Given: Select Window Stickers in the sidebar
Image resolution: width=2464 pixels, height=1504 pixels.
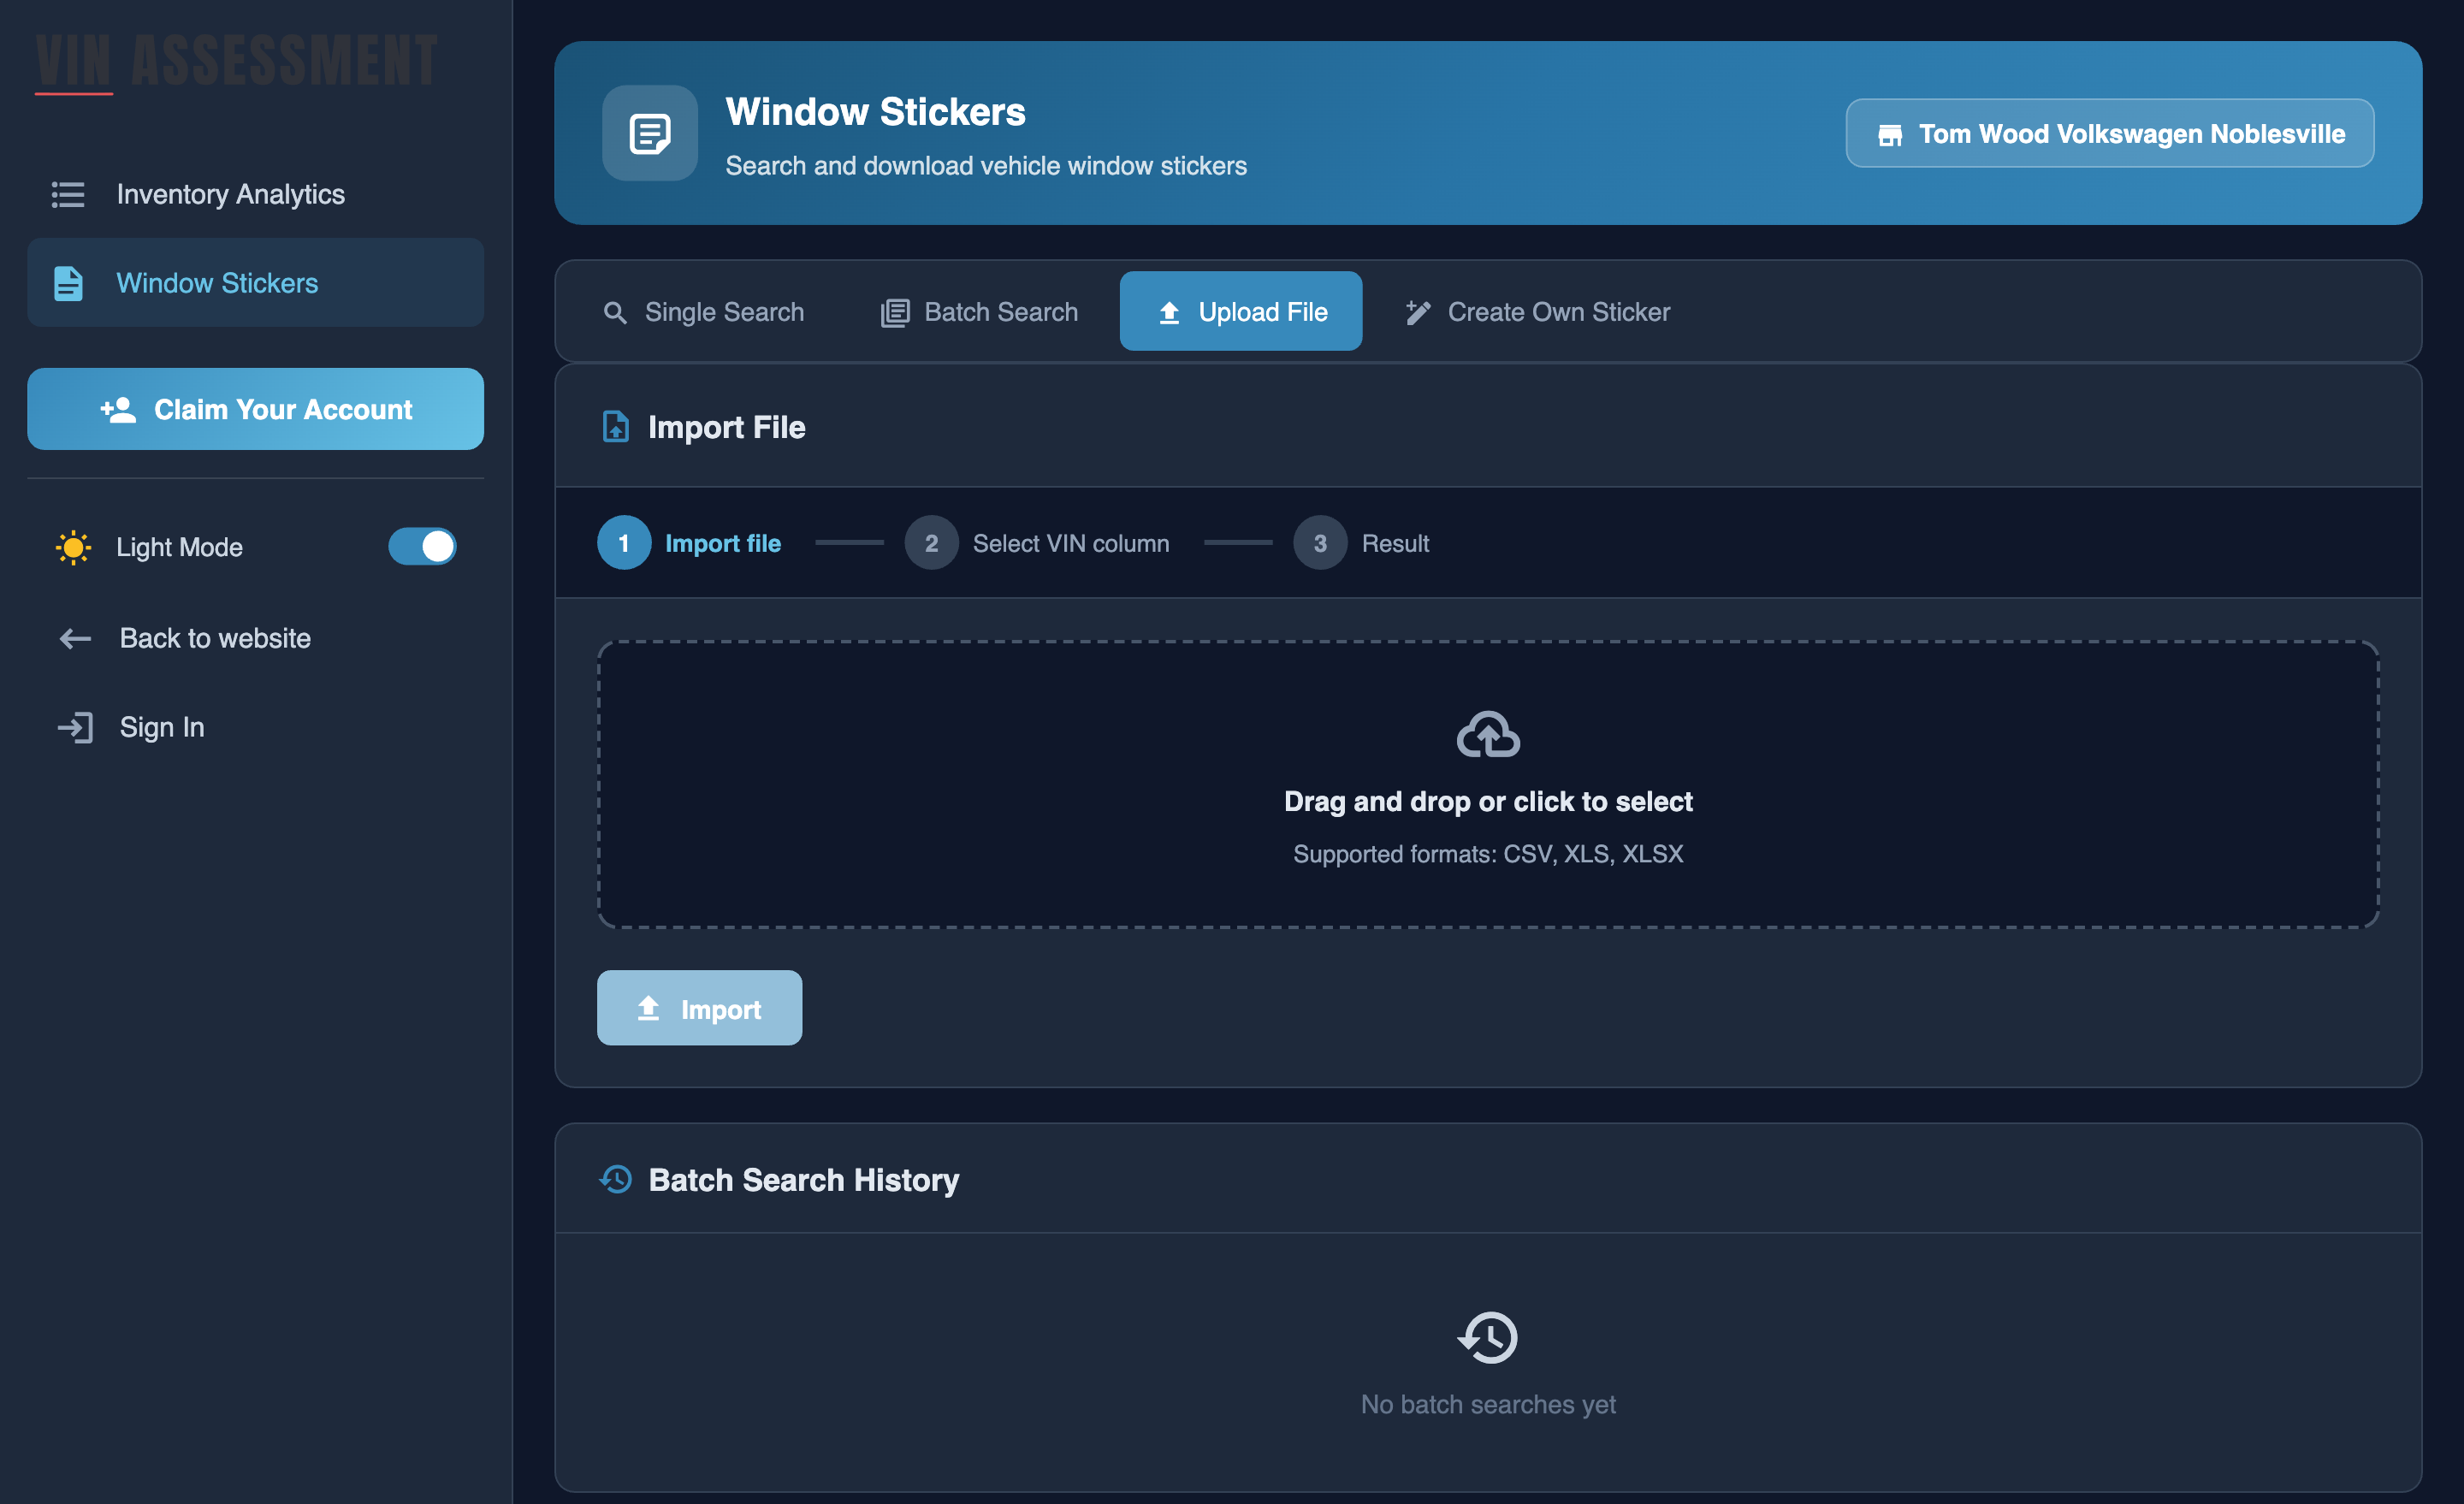Looking at the screenshot, I should coord(256,283).
